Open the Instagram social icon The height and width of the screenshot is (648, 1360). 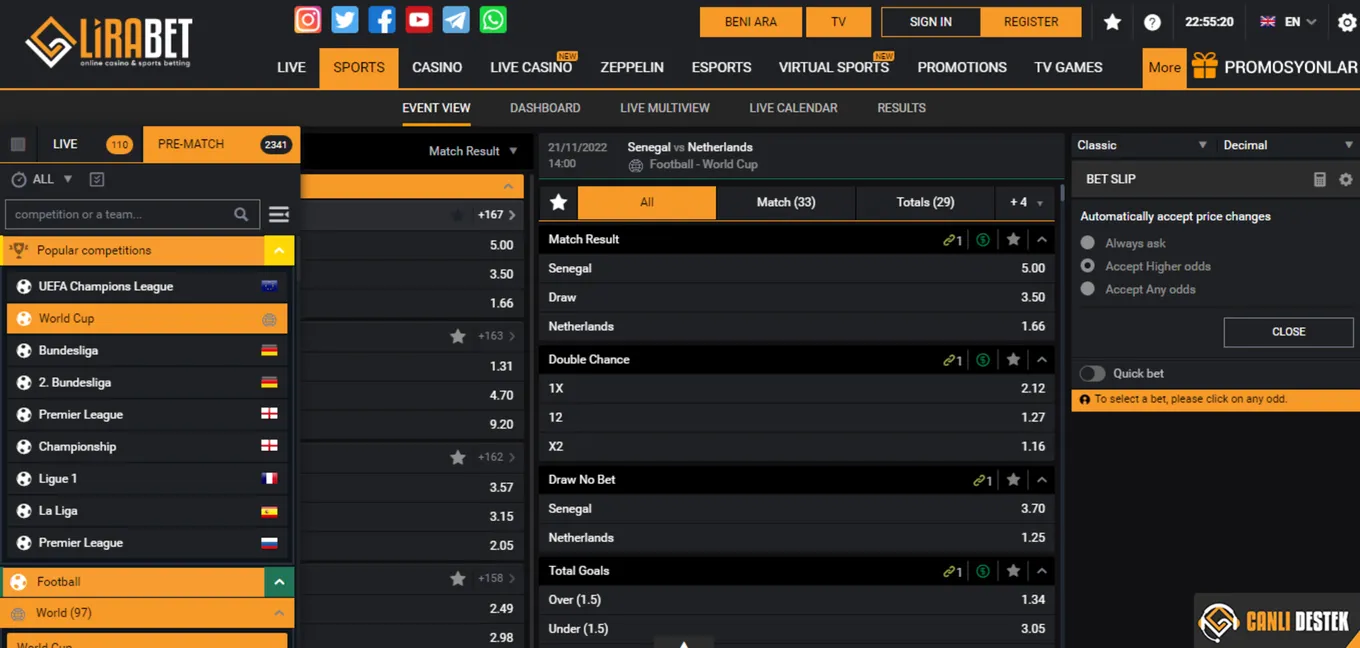click(x=308, y=19)
